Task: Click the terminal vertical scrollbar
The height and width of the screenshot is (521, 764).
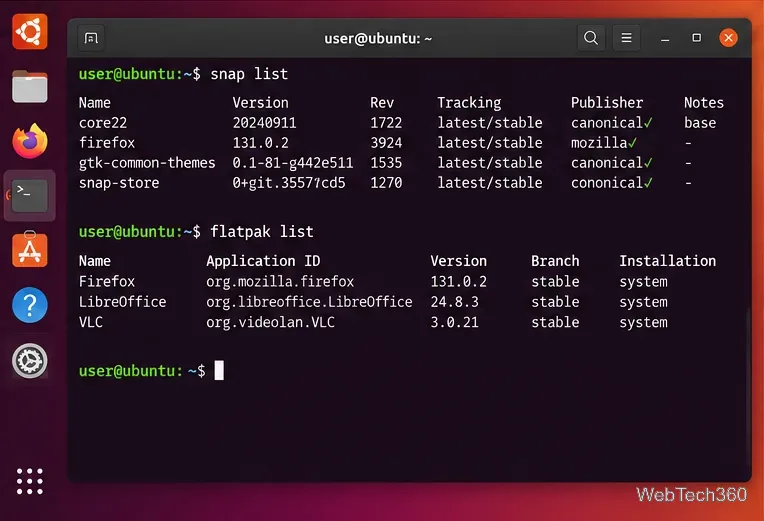Action: (748, 385)
